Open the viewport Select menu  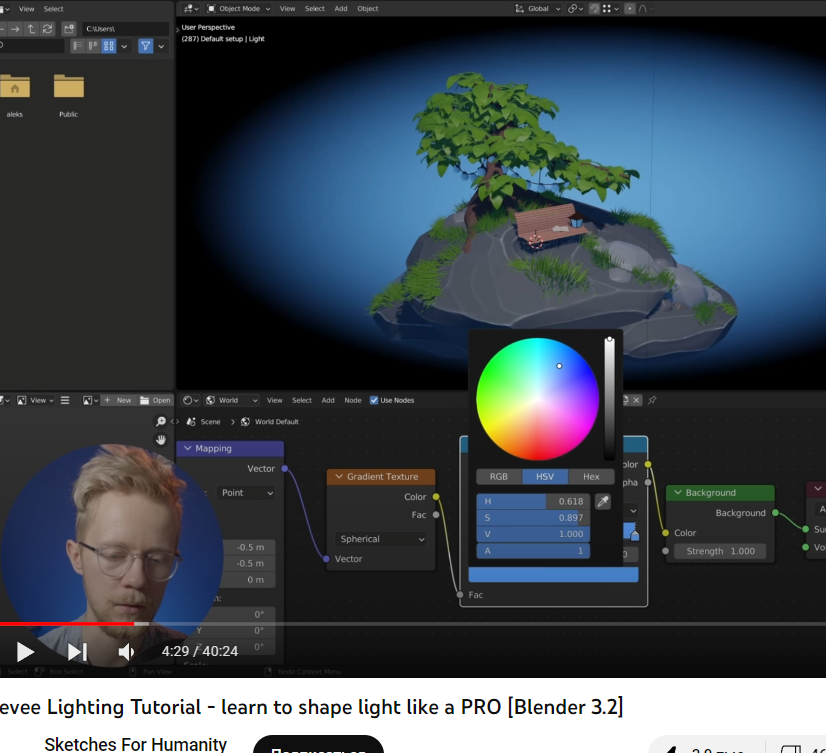[314, 8]
